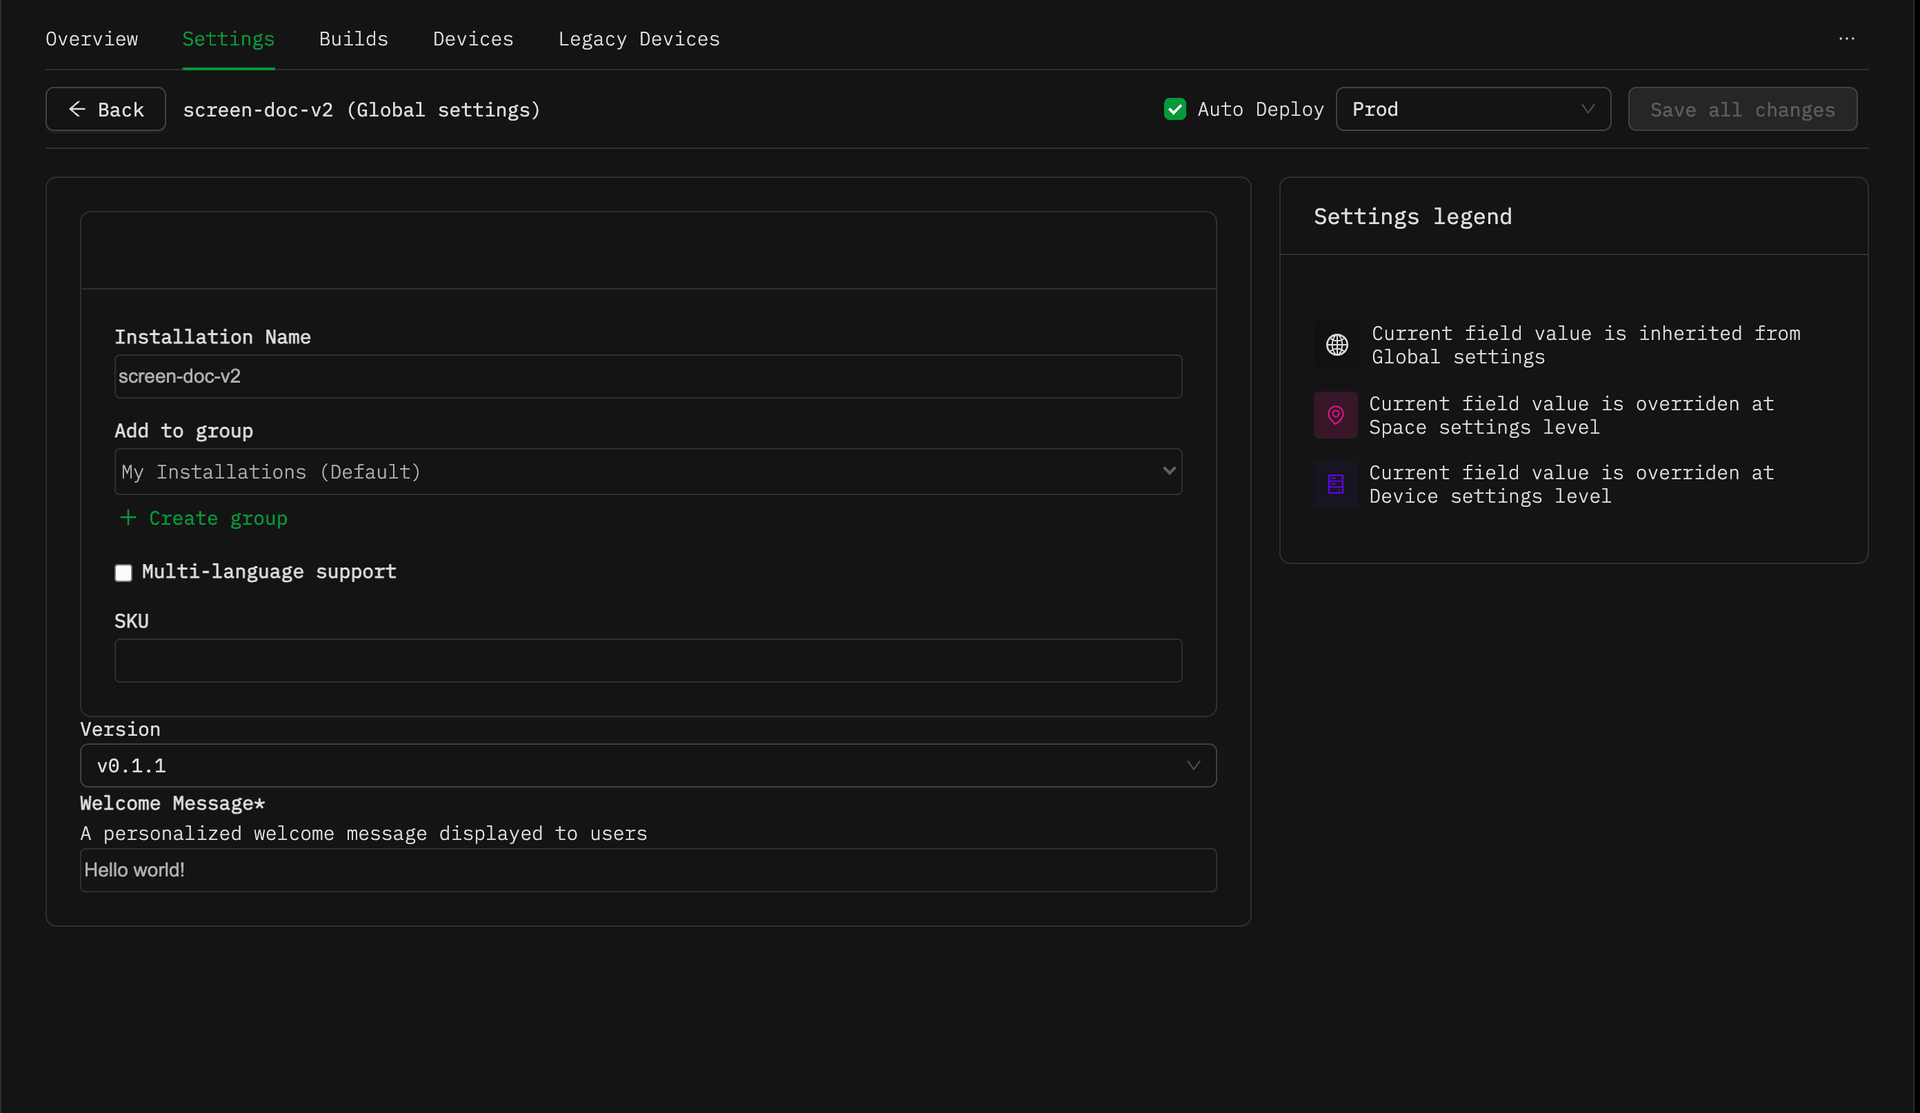Click the back arrow icon

pos(77,109)
